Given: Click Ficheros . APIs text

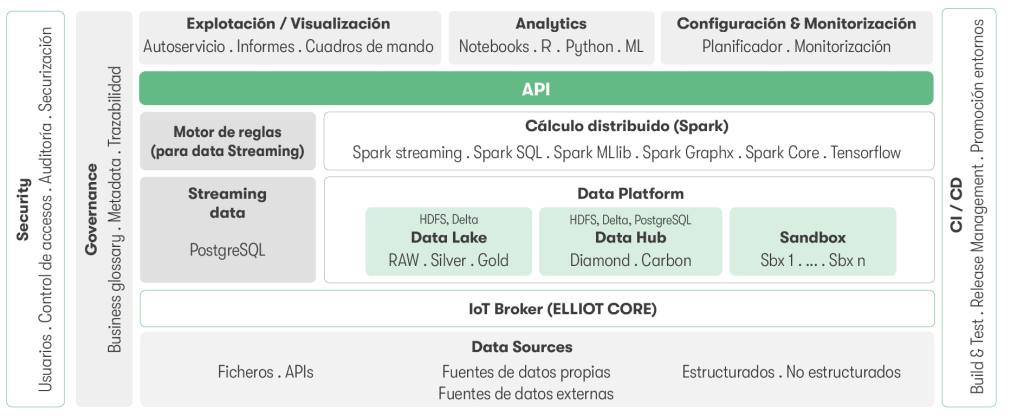Looking at the screenshot, I should pos(265,372).
